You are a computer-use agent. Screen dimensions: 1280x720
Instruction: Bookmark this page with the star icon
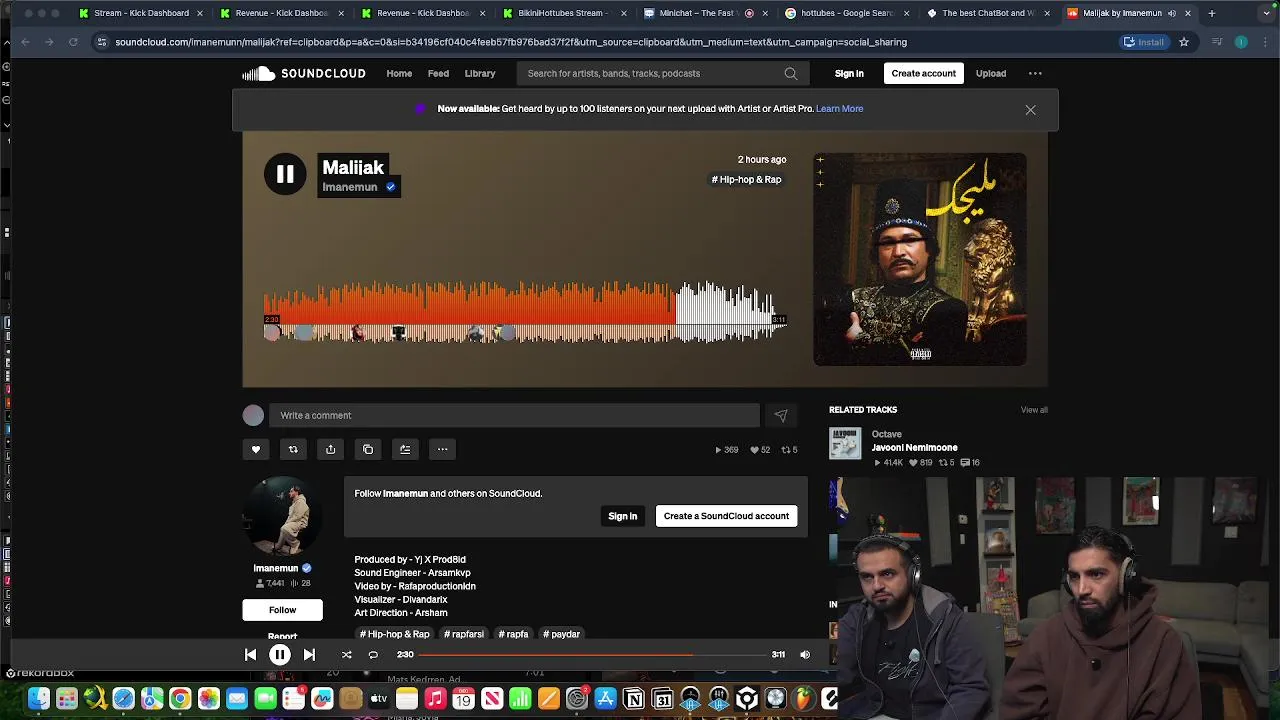pyautogui.click(x=1184, y=42)
